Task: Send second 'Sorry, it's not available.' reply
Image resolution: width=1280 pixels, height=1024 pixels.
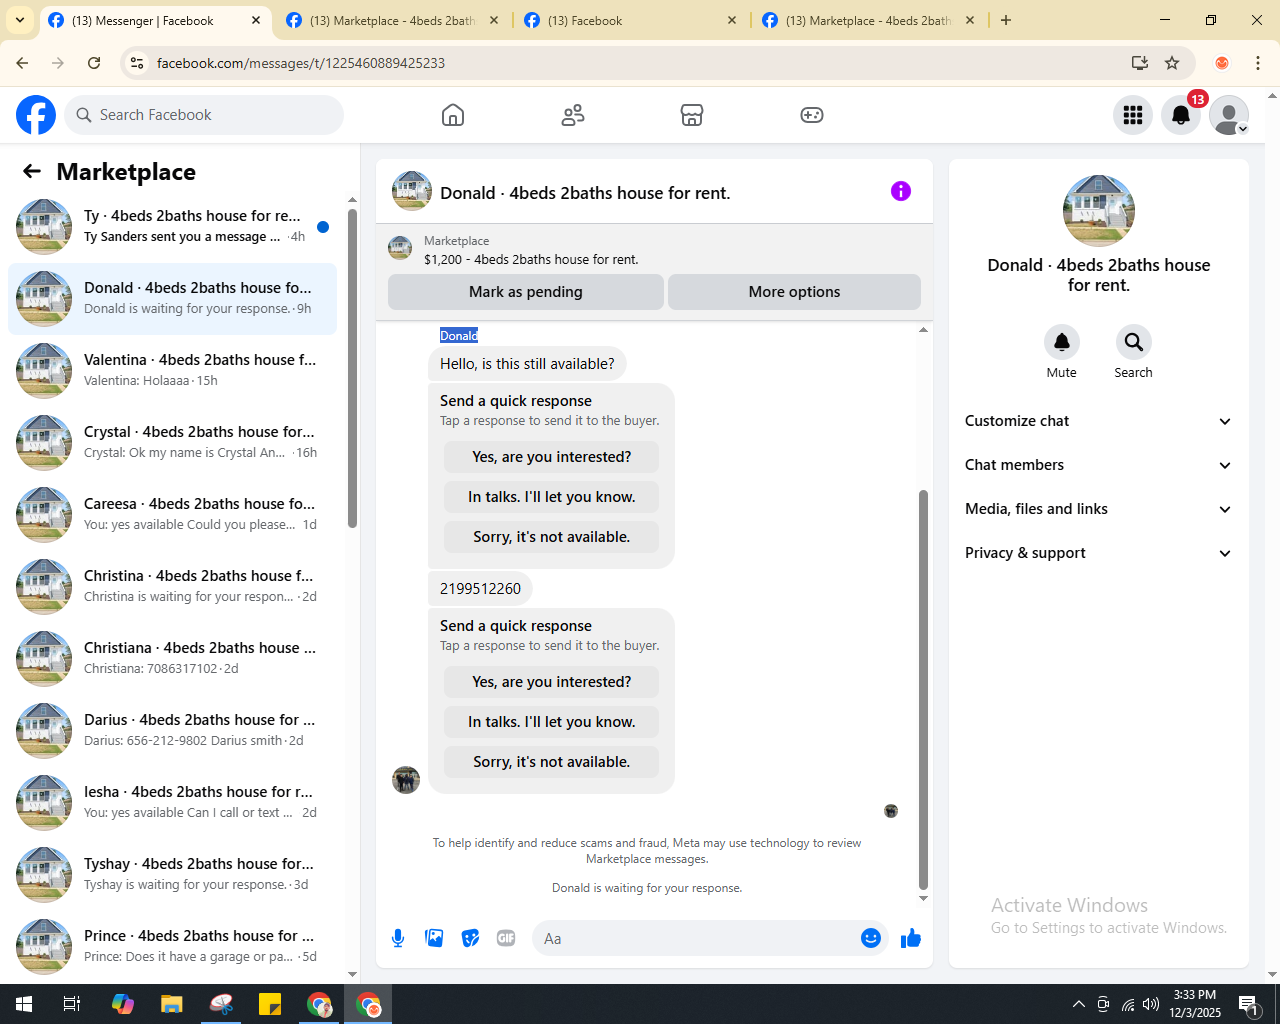Action: [x=551, y=762]
